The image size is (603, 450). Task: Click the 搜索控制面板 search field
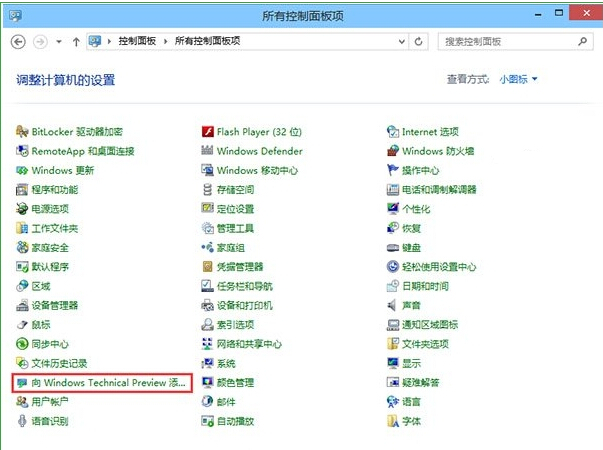(515, 41)
